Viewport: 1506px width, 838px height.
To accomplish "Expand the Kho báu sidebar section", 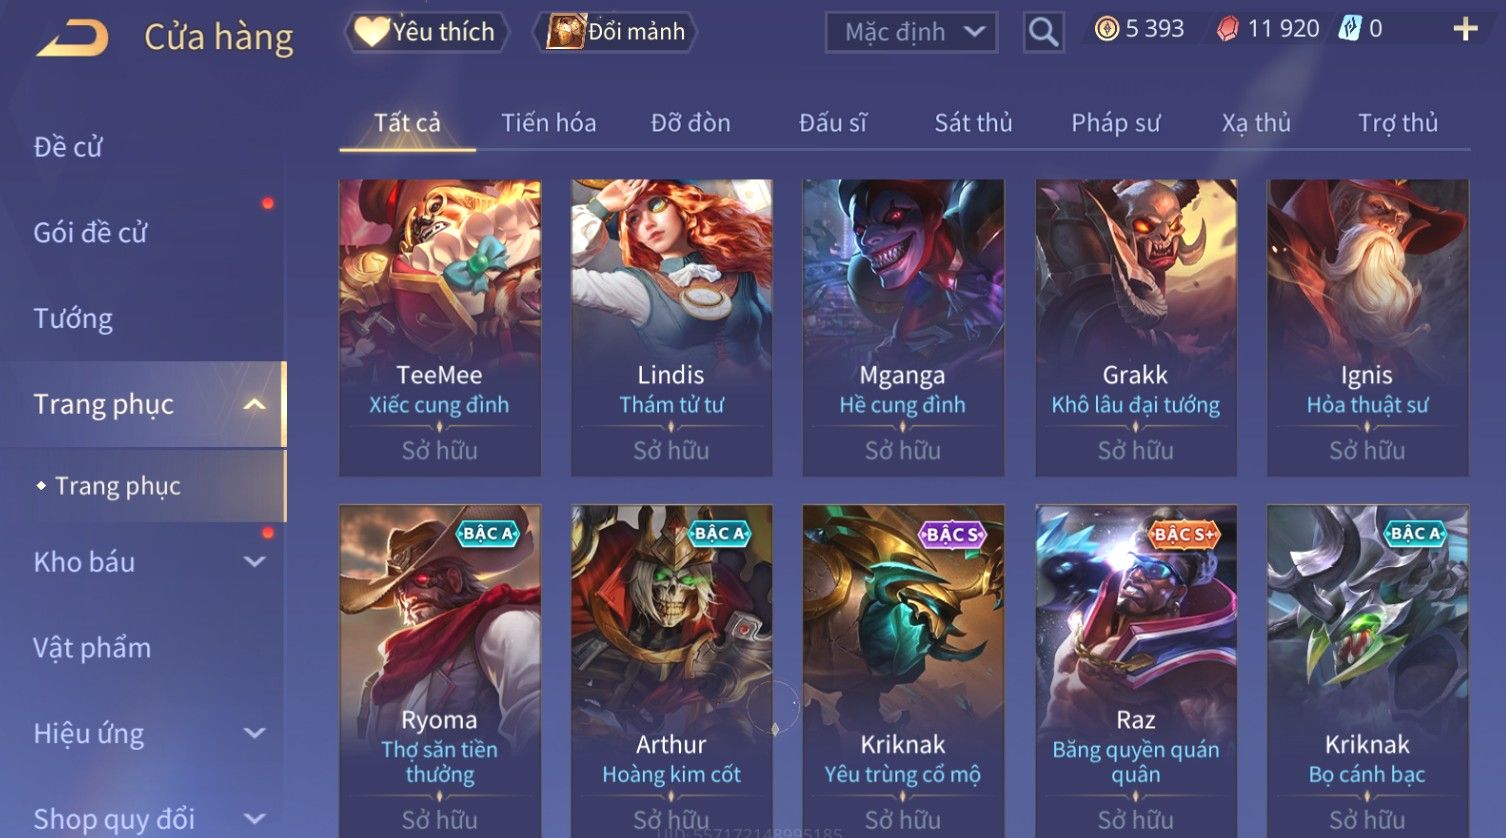I will (255, 562).
